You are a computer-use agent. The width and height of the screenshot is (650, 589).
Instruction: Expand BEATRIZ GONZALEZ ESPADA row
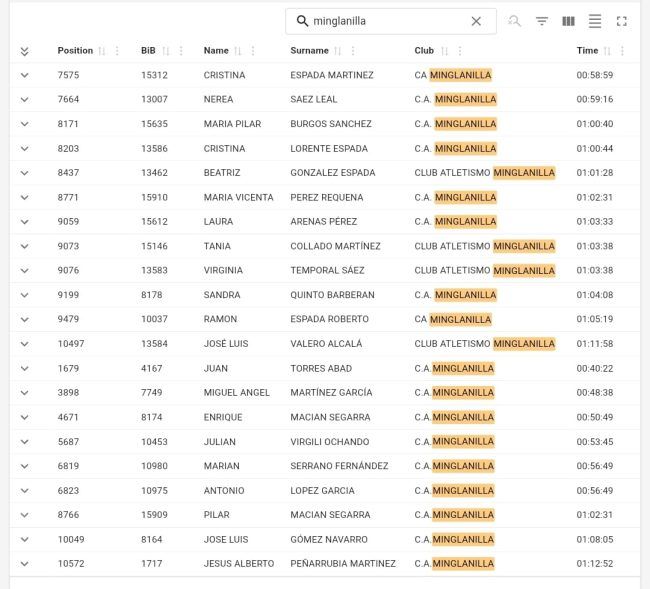click(x=24, y=173)
